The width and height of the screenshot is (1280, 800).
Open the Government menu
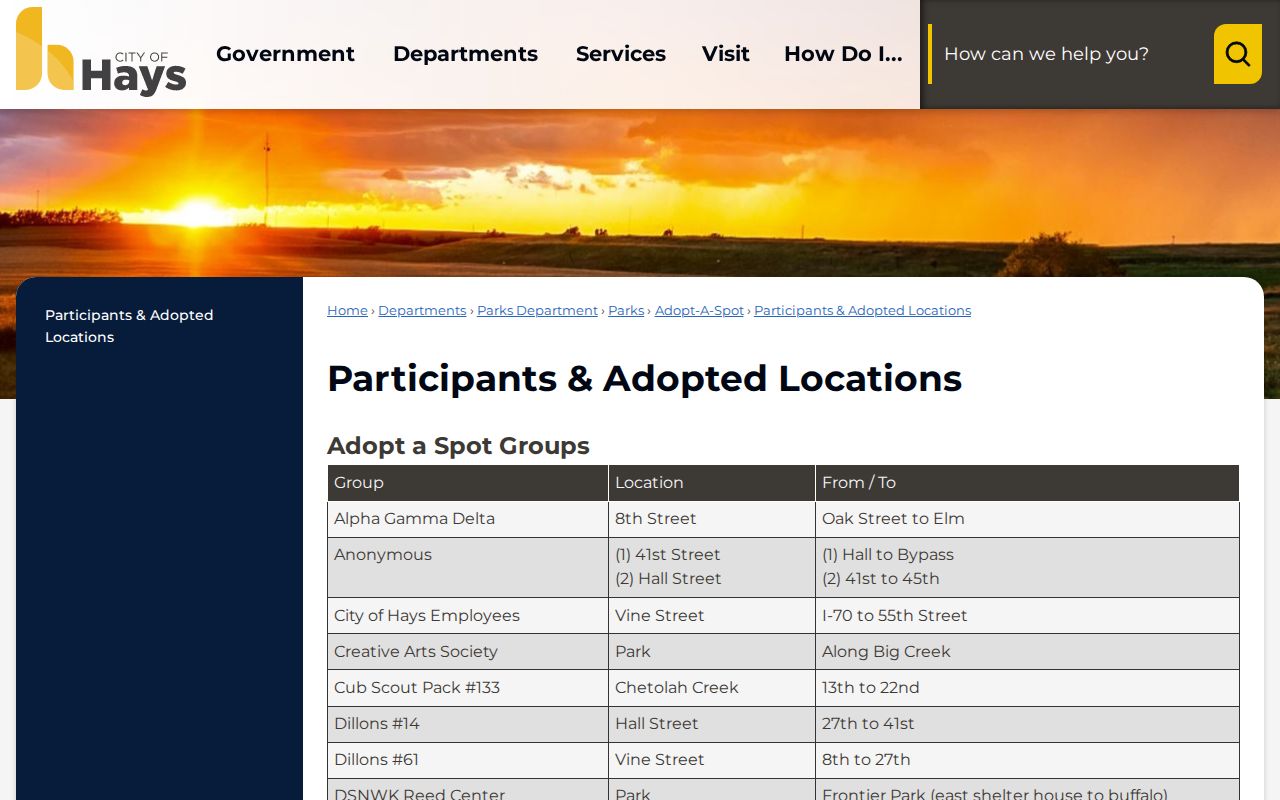pos(285,54)
